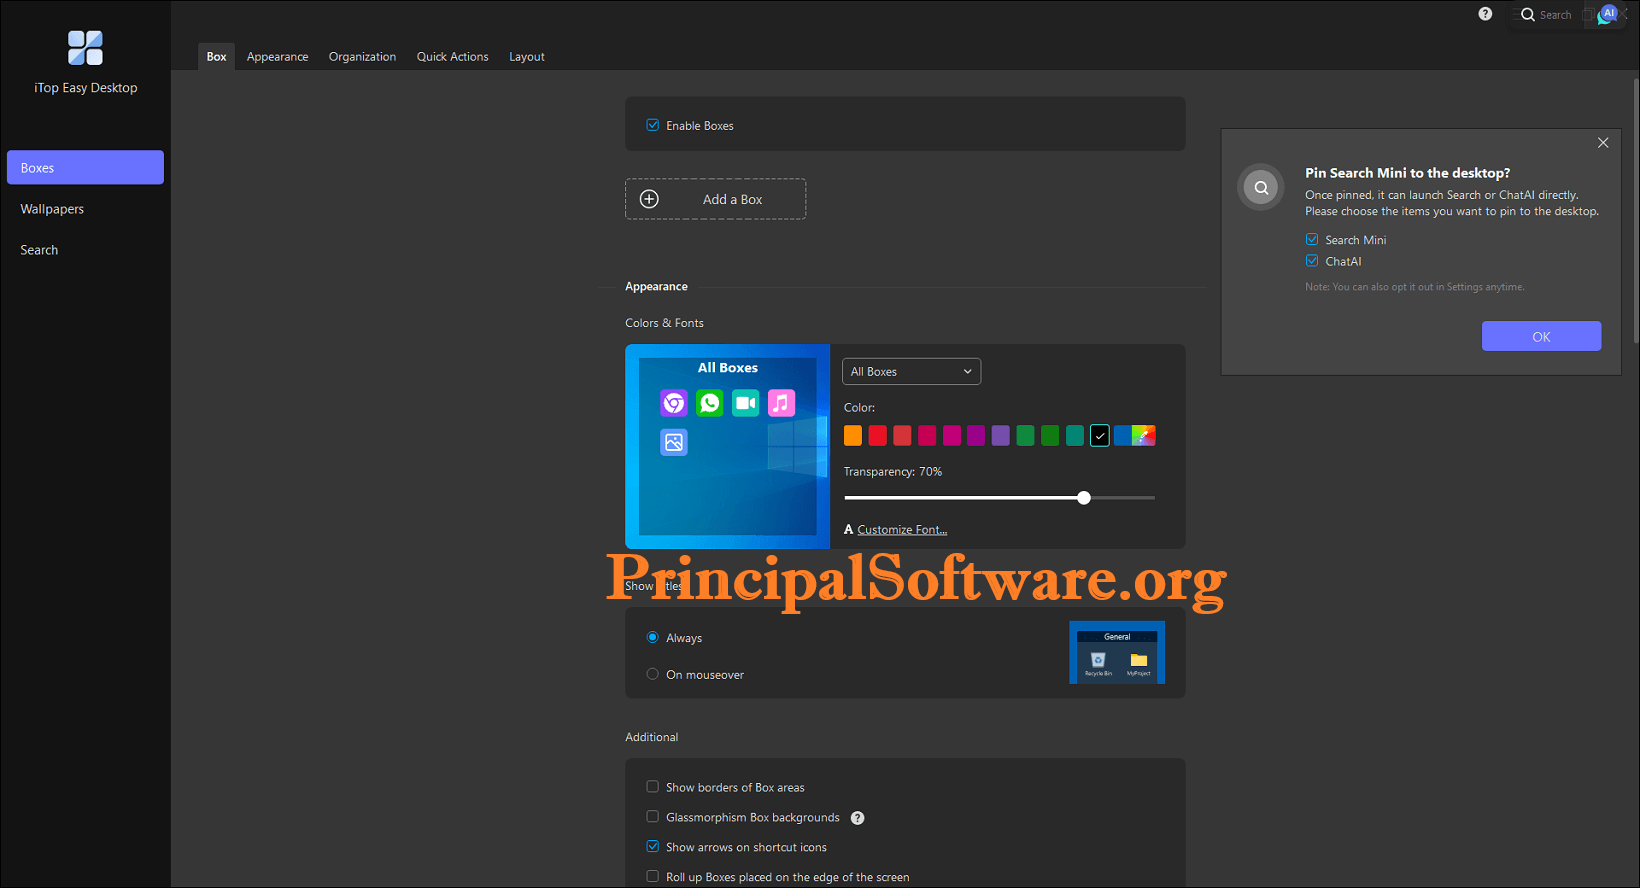The width and height of the screenshot is (1640, 888).
Task: Click the video camera icon in the preview
Action: point(746,402)
